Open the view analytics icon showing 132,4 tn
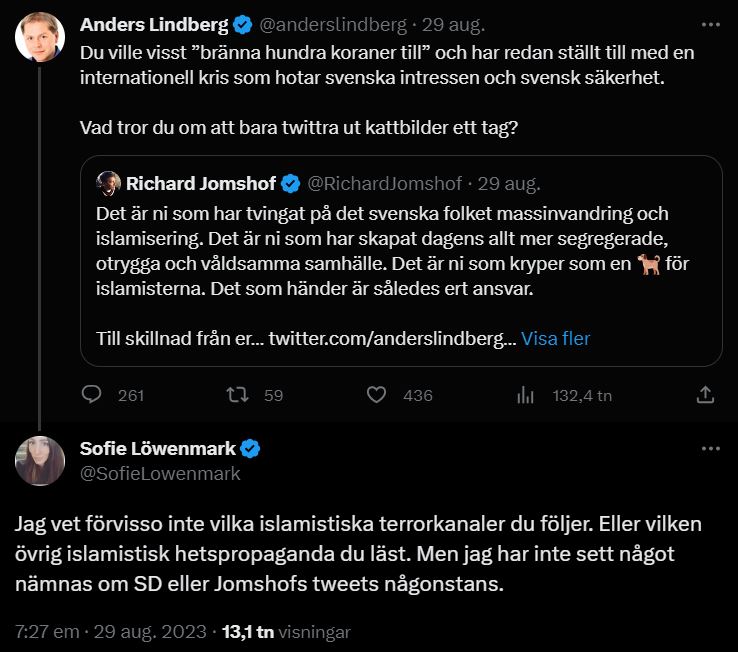The image size is (738, 652). (526, 395)
